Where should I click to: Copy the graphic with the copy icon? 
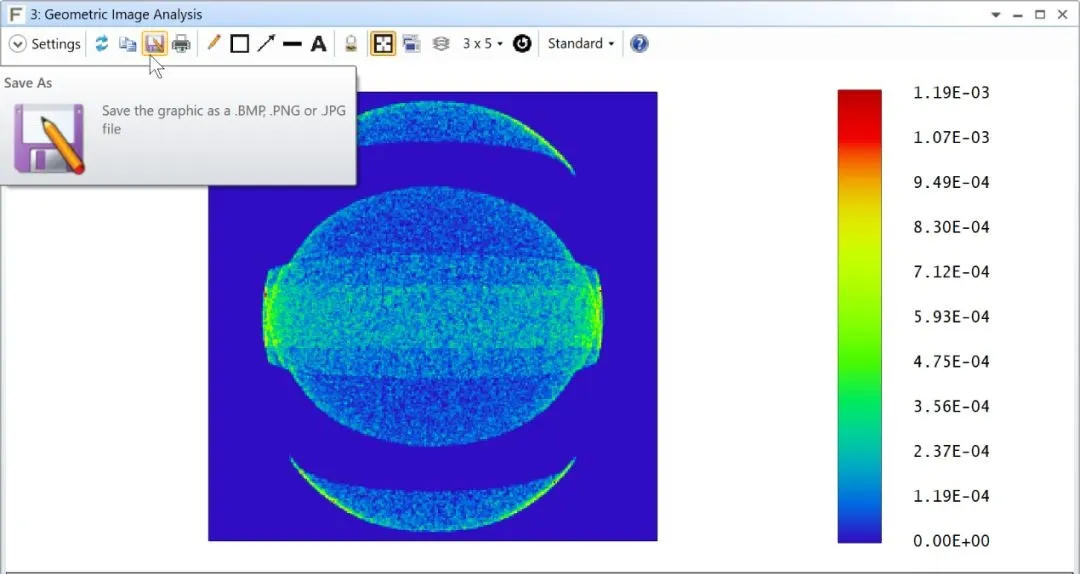pyautogui.click(x=127, y=44)
